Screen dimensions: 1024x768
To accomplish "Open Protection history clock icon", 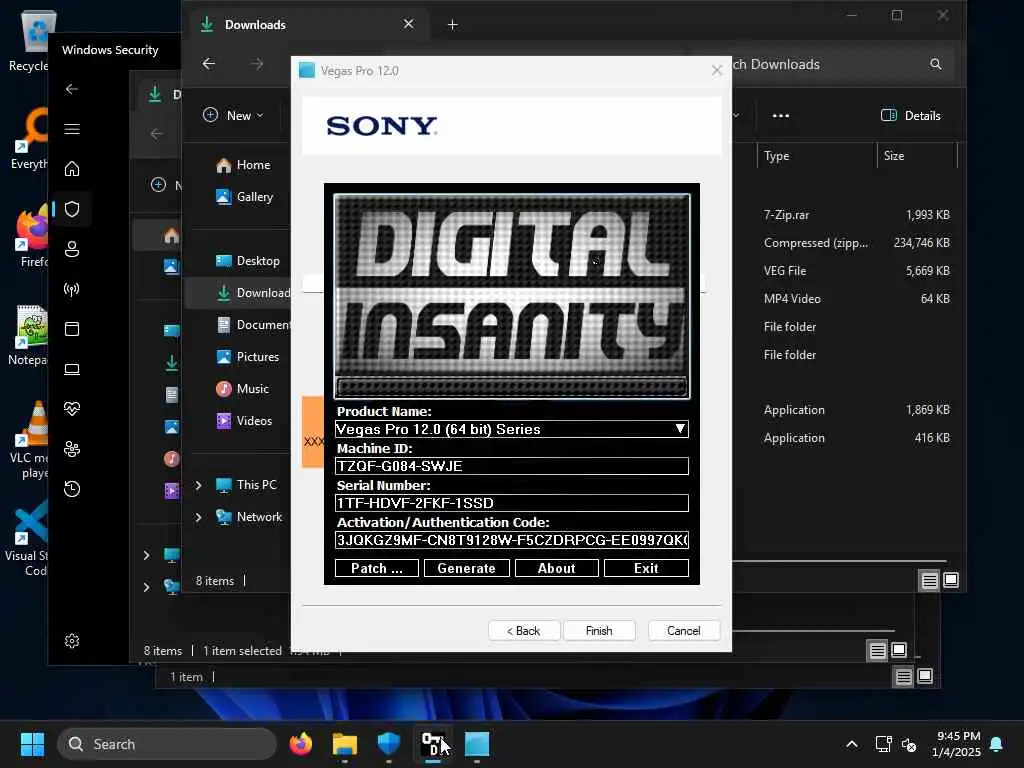I will point(72,488).
